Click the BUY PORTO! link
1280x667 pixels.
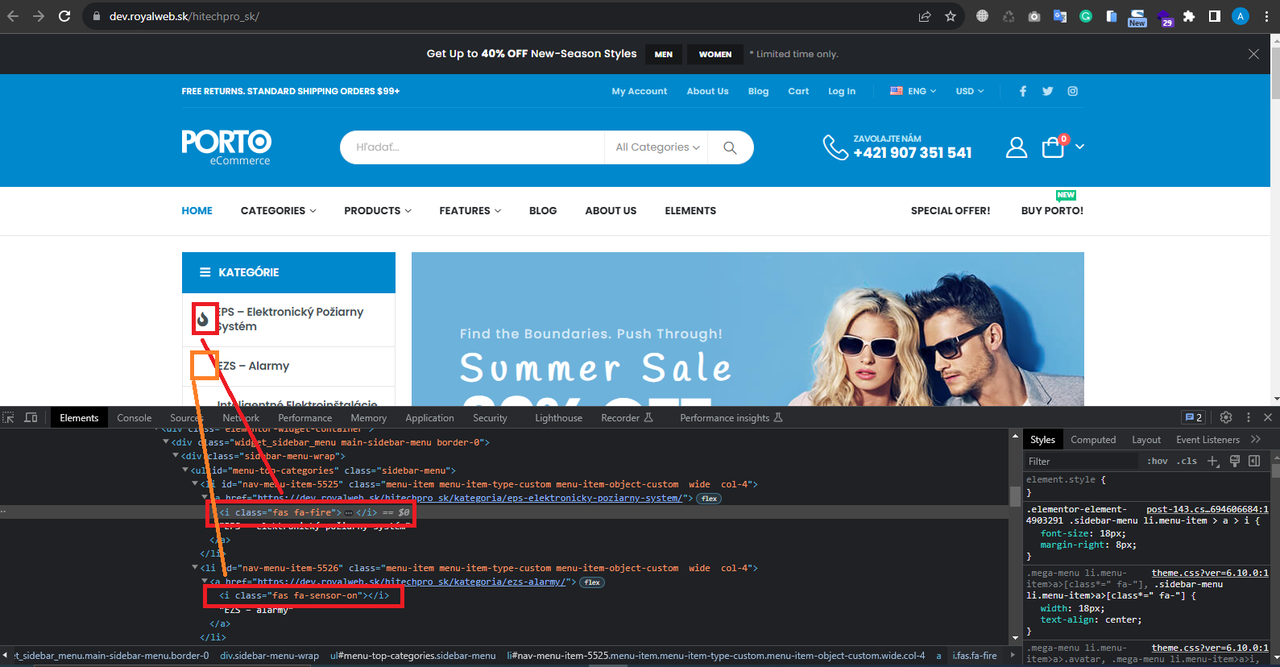click(1052, 211)
